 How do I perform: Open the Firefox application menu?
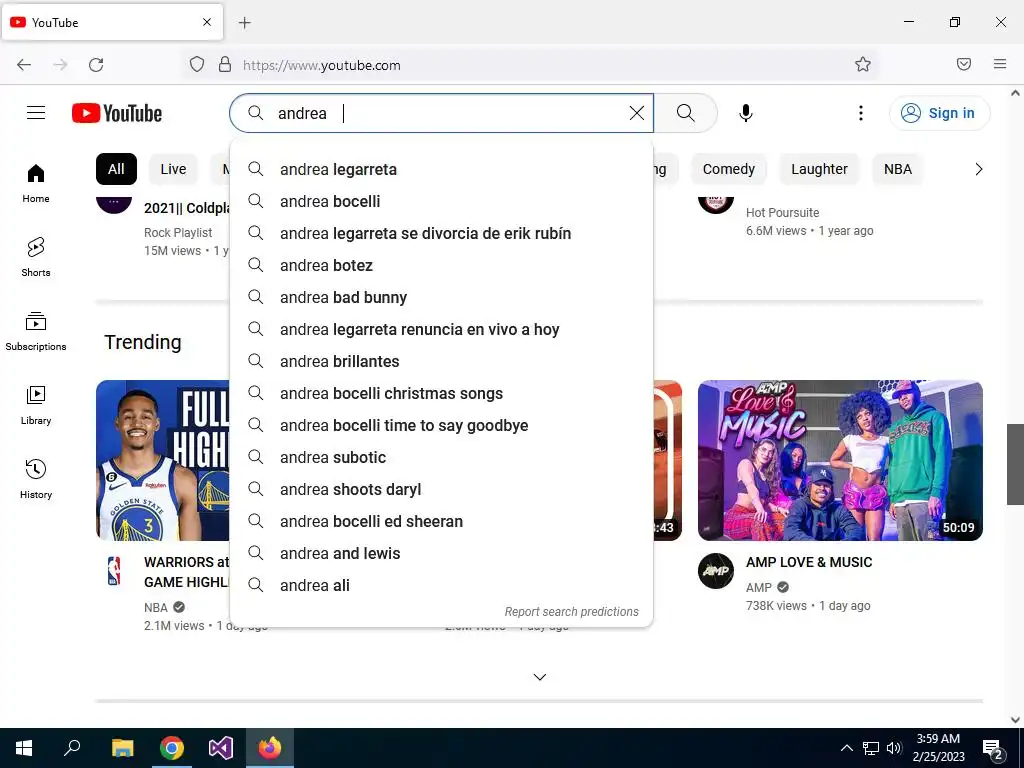coord(1000,64)
